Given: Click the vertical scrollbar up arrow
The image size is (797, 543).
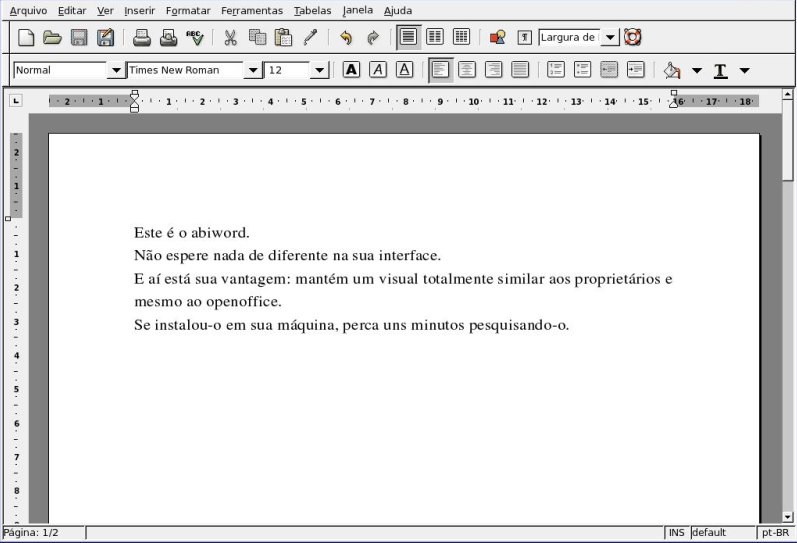Looking at the screenshot, I should tap(787, 94).
